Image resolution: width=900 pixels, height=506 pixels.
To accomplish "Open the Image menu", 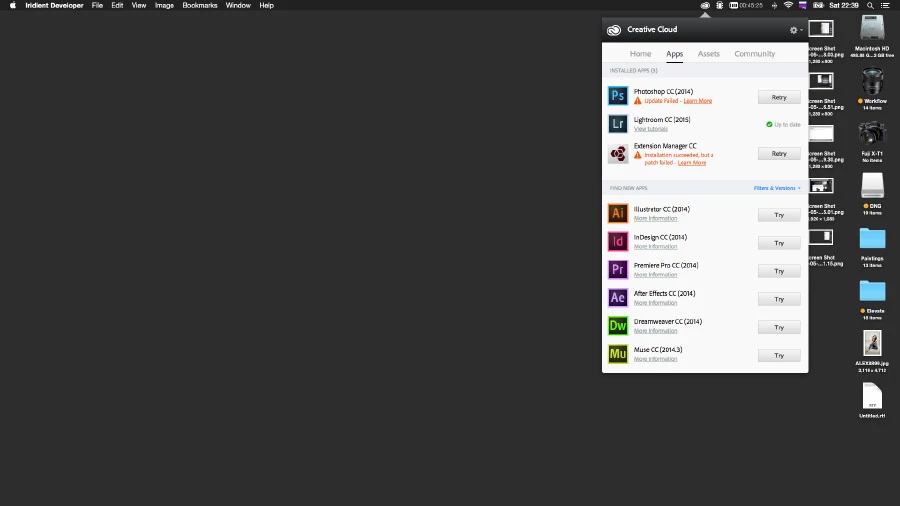I will [164, 5].
